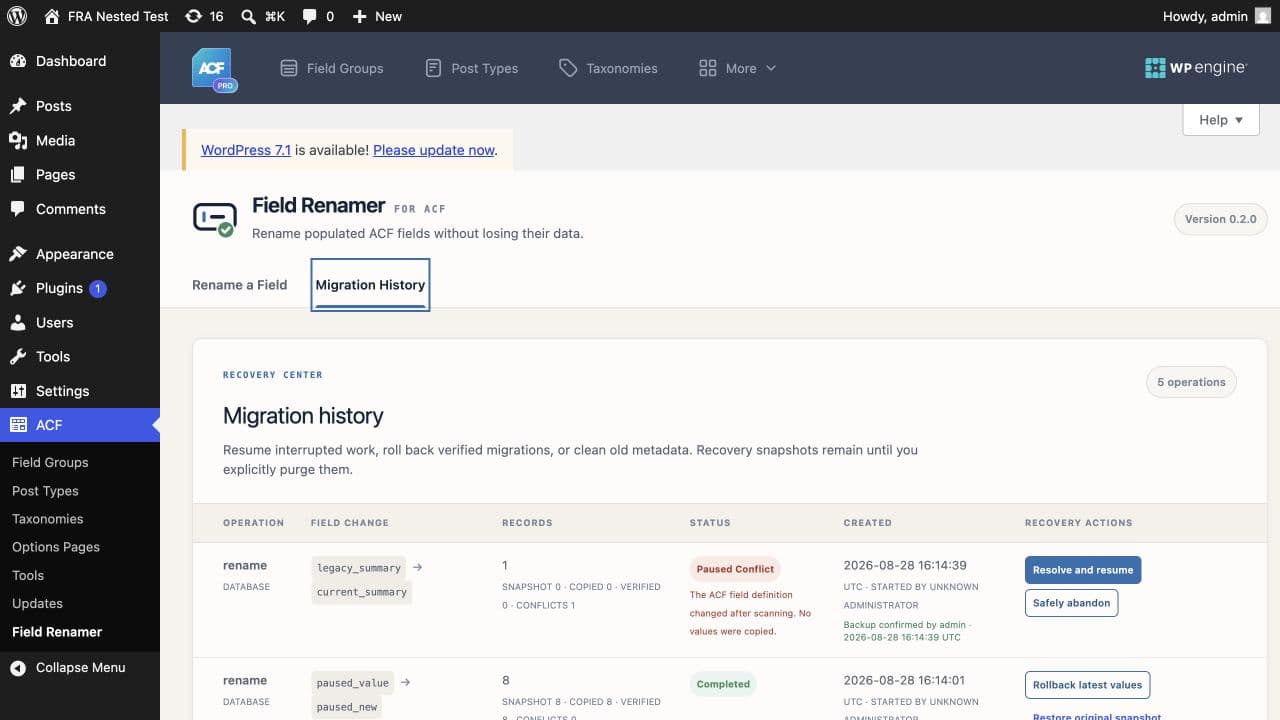Visit FRA Nested Test site home icon
This screenshot has width=1280, height=720.
(52, 16)
